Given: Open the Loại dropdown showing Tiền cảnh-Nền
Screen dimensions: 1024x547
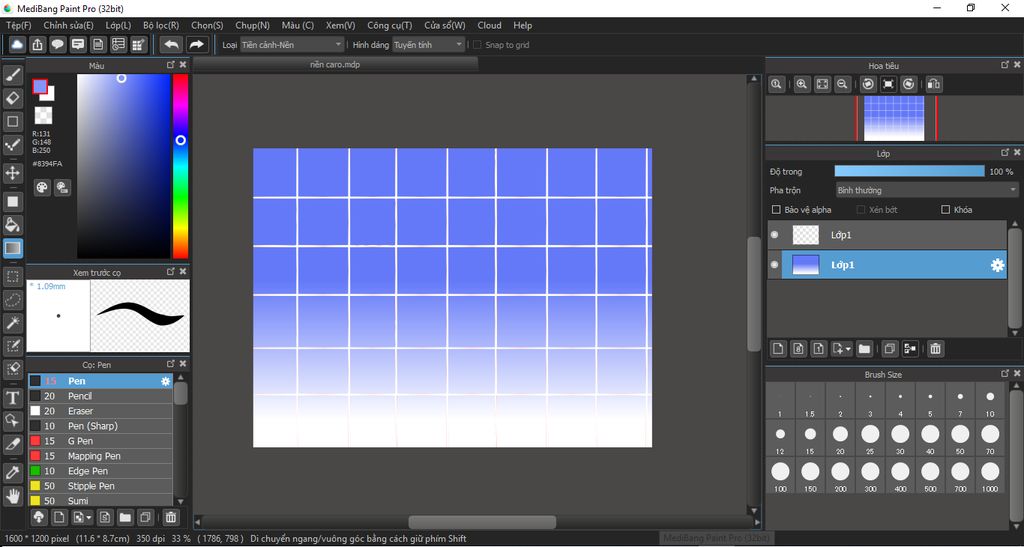Looking at the screenshot, I should pos(291,45).
